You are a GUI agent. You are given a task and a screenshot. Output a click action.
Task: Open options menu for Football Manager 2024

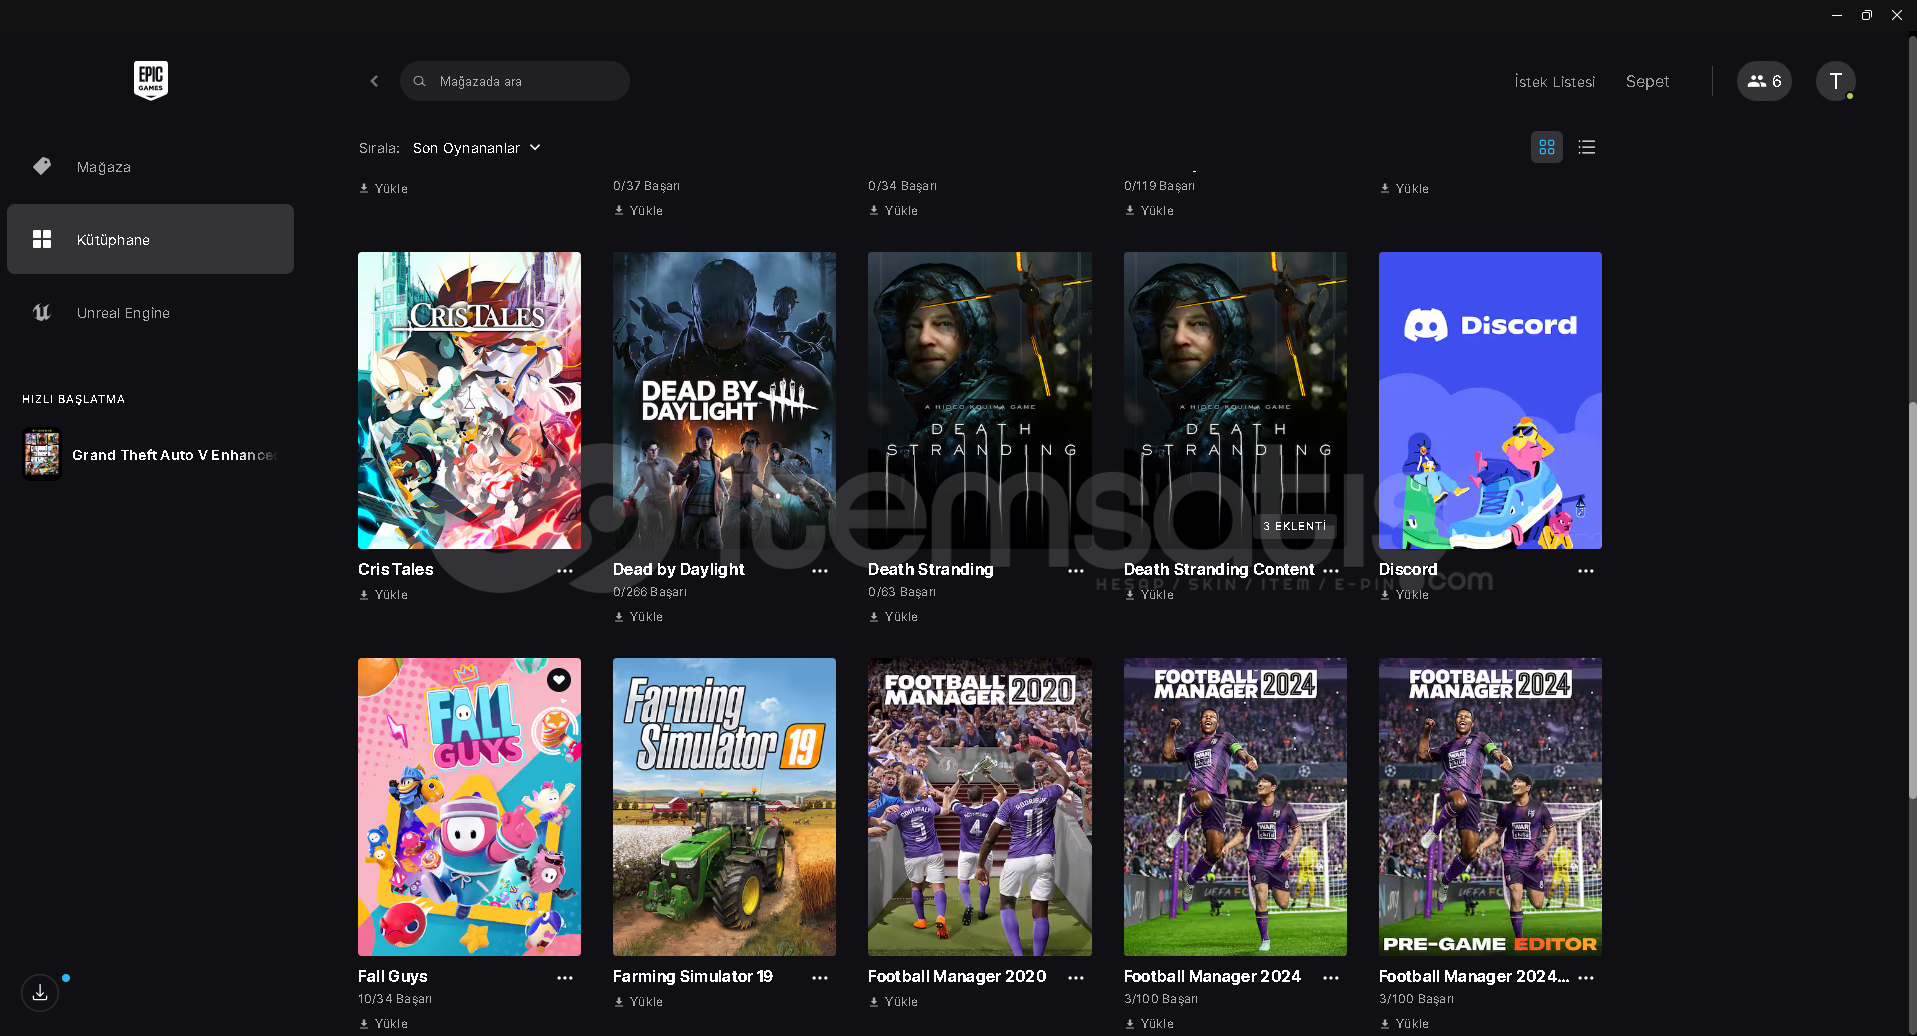pos(1331,977)
